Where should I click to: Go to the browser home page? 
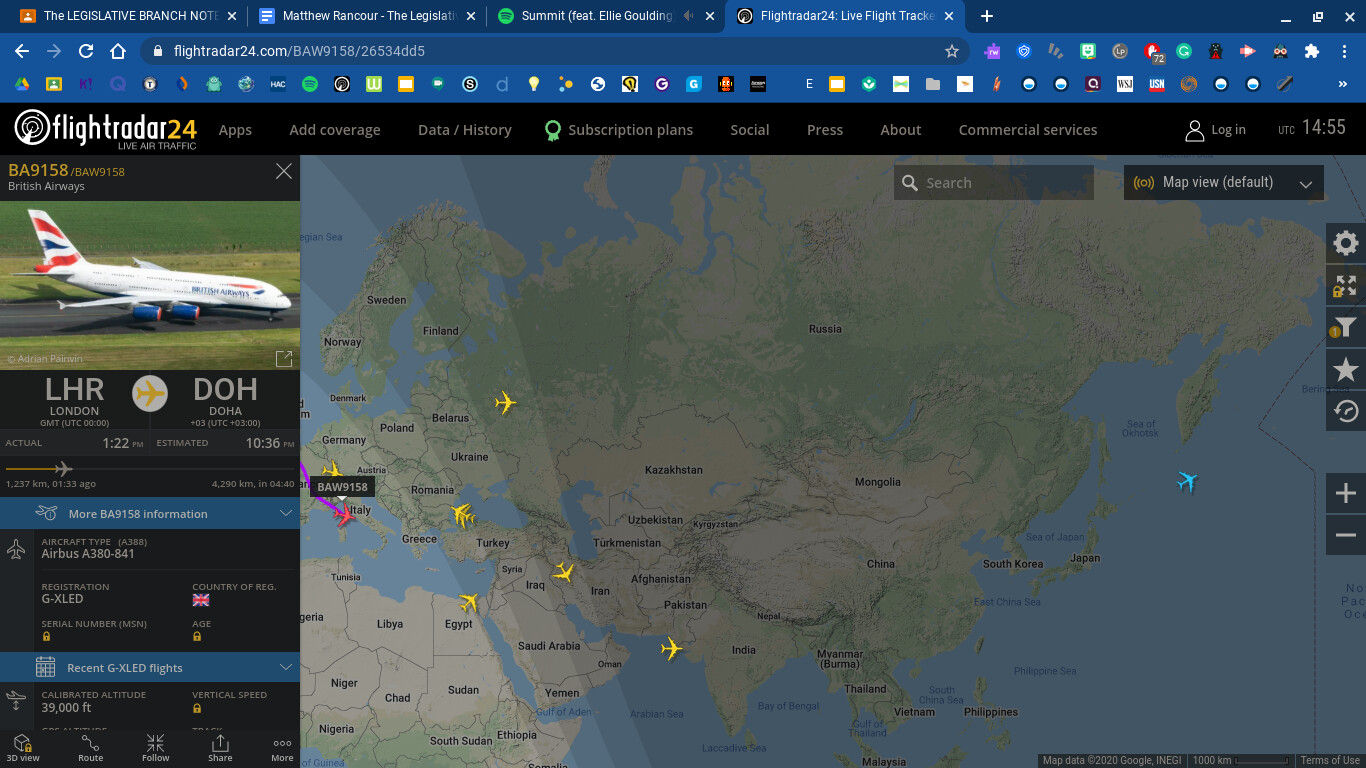[118, 51]
